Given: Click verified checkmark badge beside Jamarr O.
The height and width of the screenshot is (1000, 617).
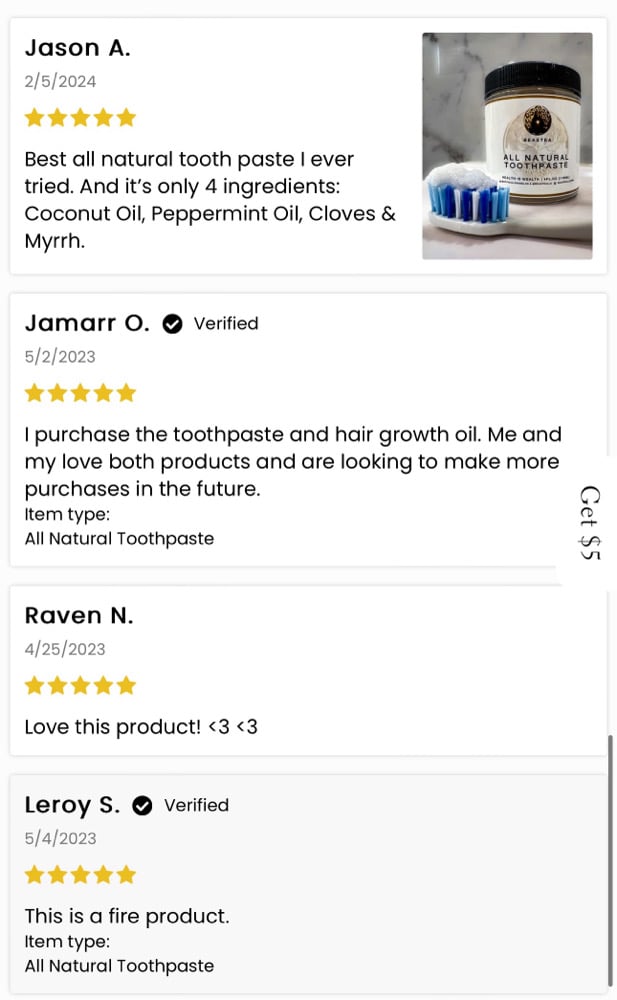Looking at the screenshot, I should pyautogui.click(x=172, y=324).
